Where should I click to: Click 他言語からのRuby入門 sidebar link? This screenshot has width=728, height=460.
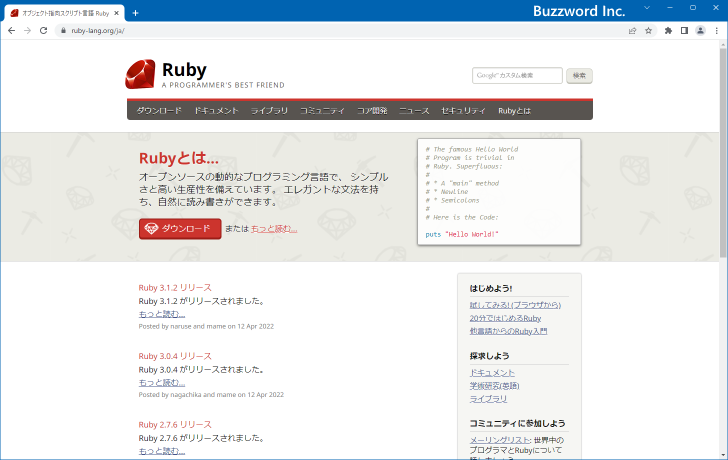(508, 331)
